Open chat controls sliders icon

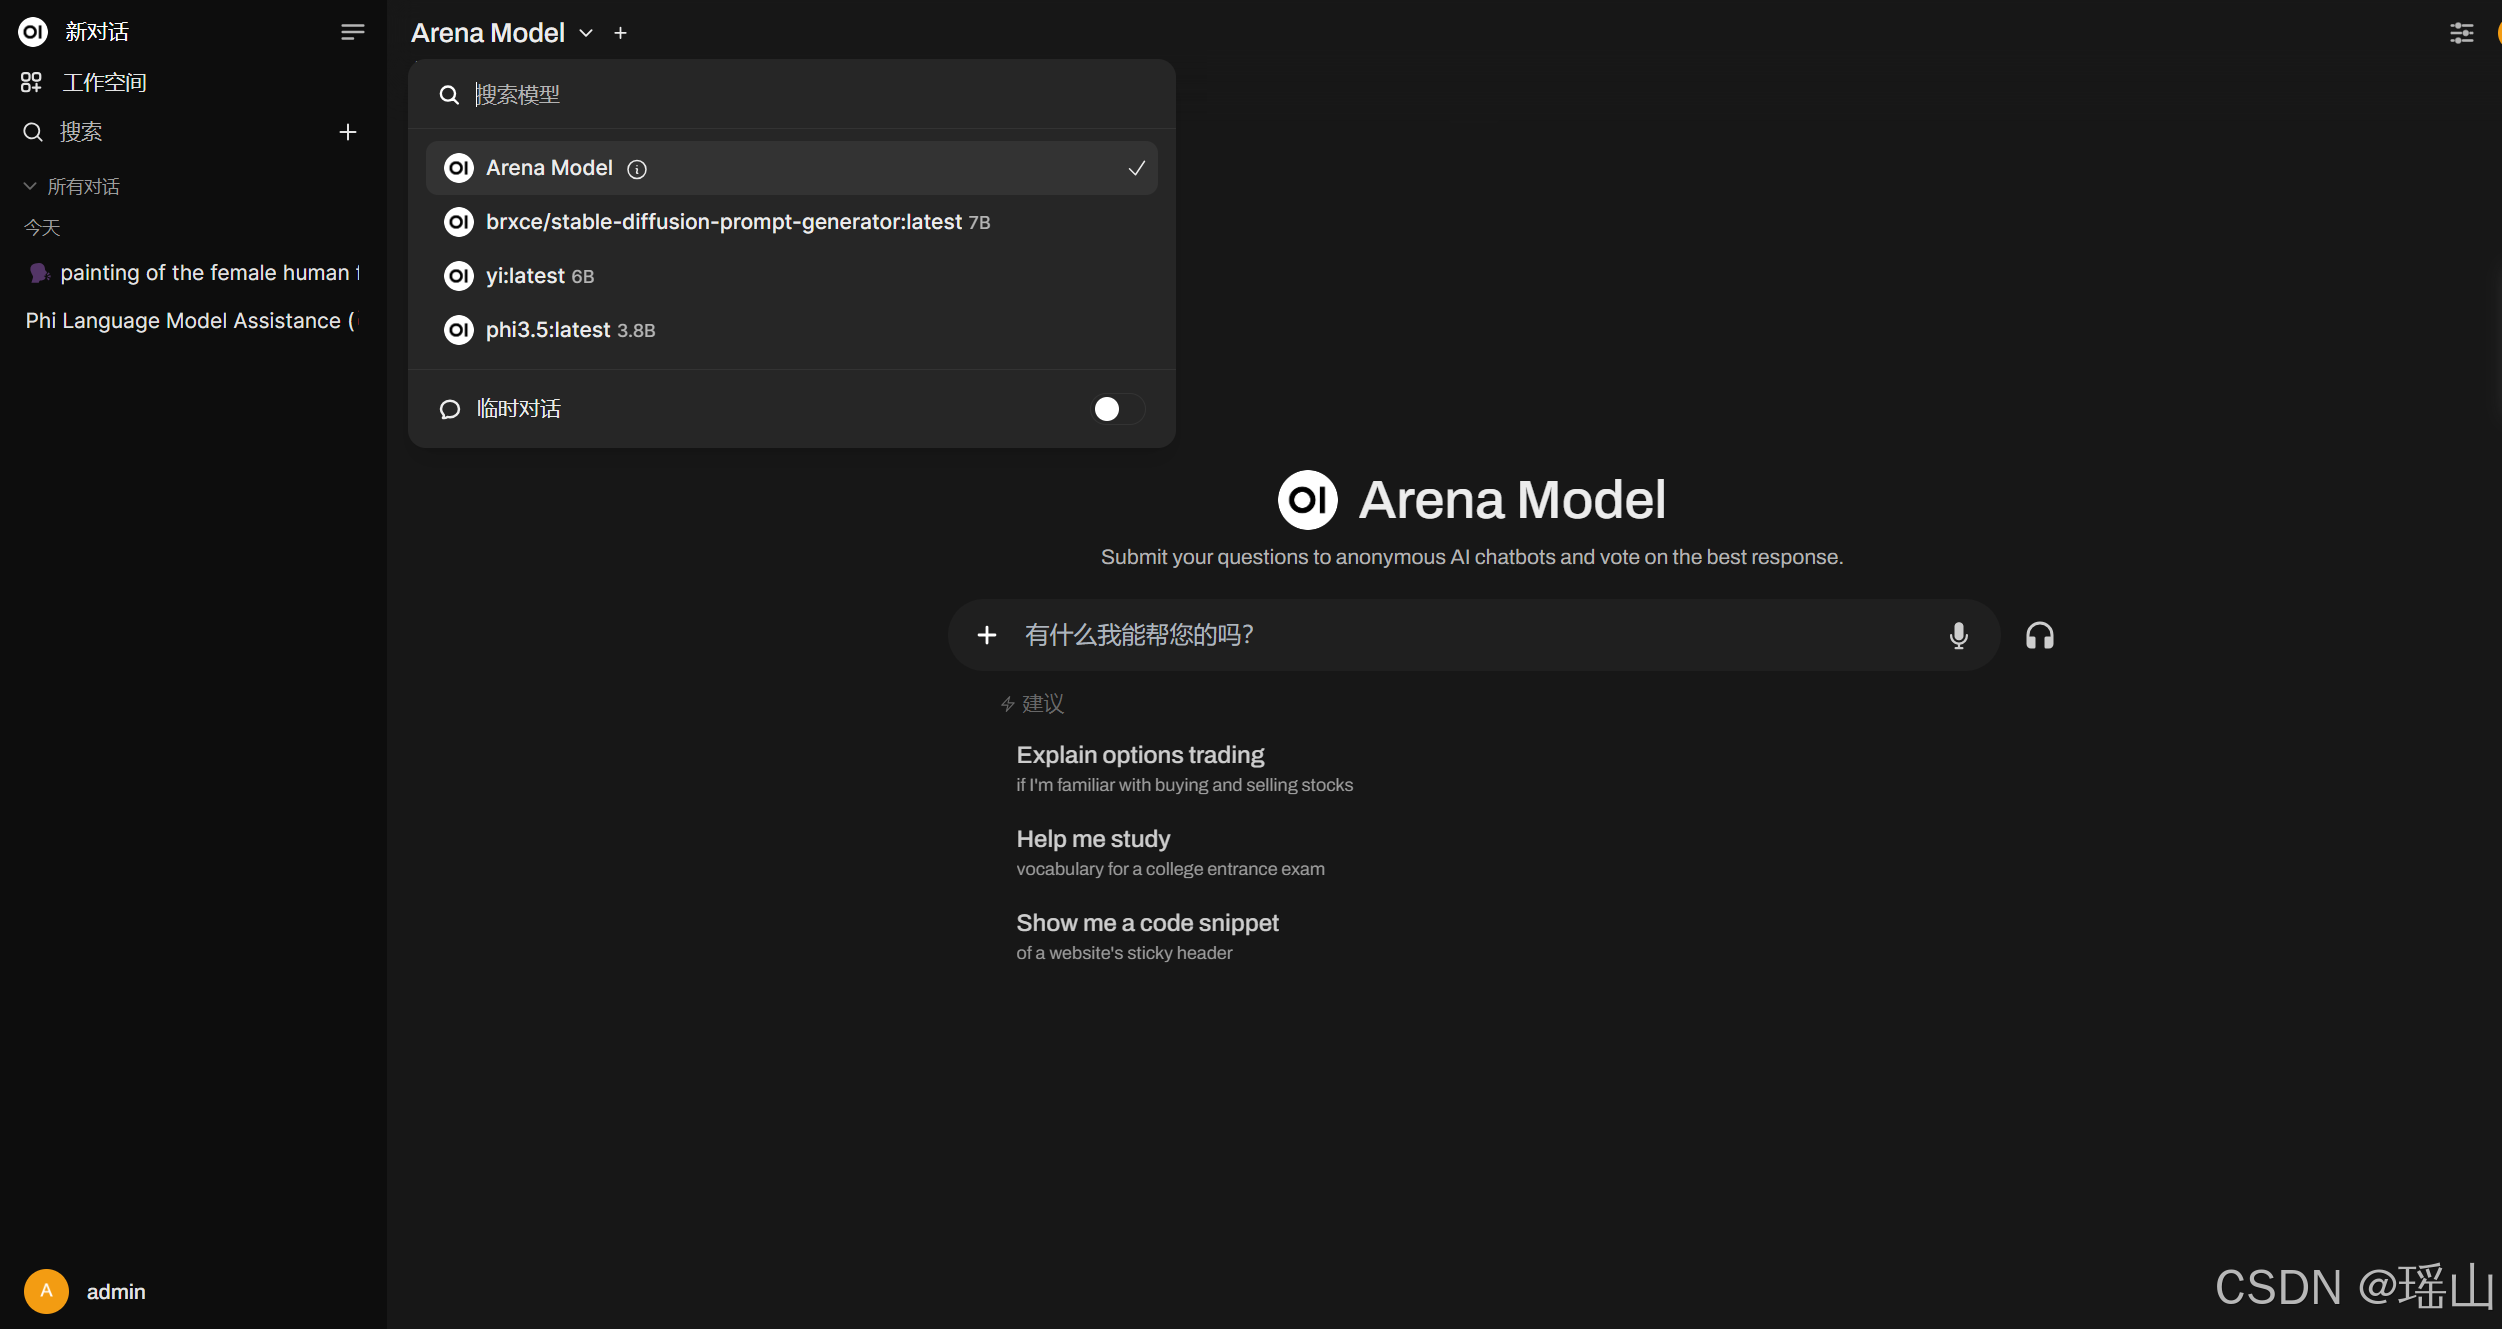[2461, 33]
